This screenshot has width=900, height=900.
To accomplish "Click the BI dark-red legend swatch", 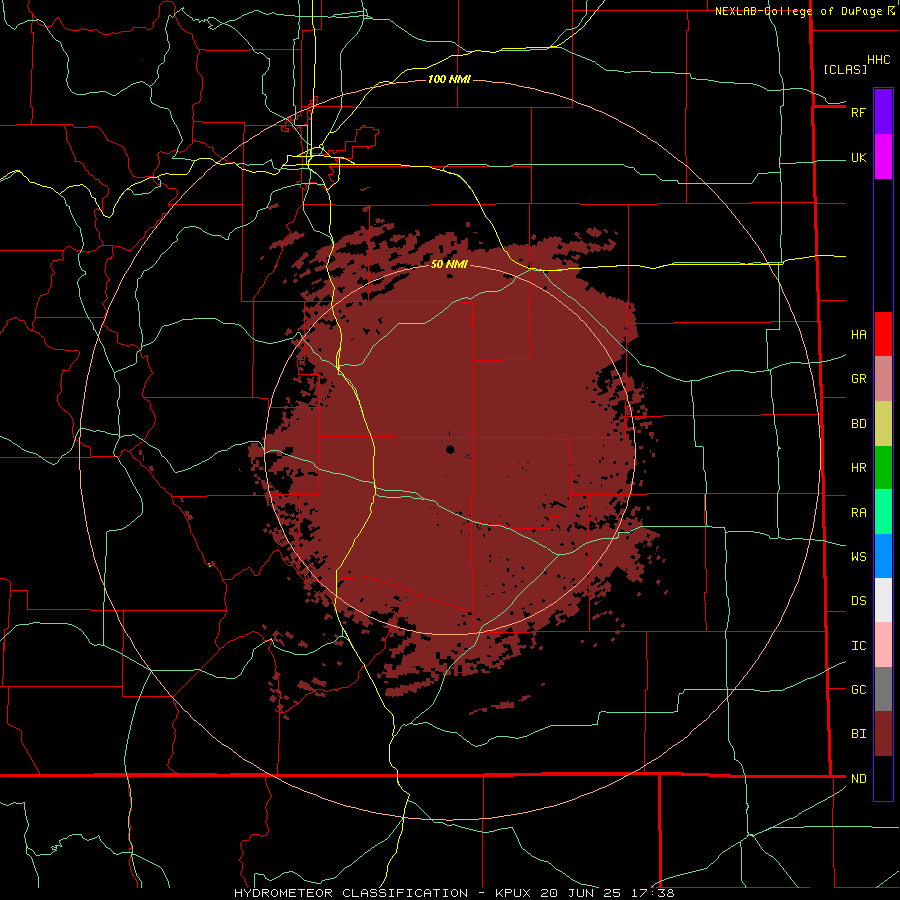I will coord(883,734).
